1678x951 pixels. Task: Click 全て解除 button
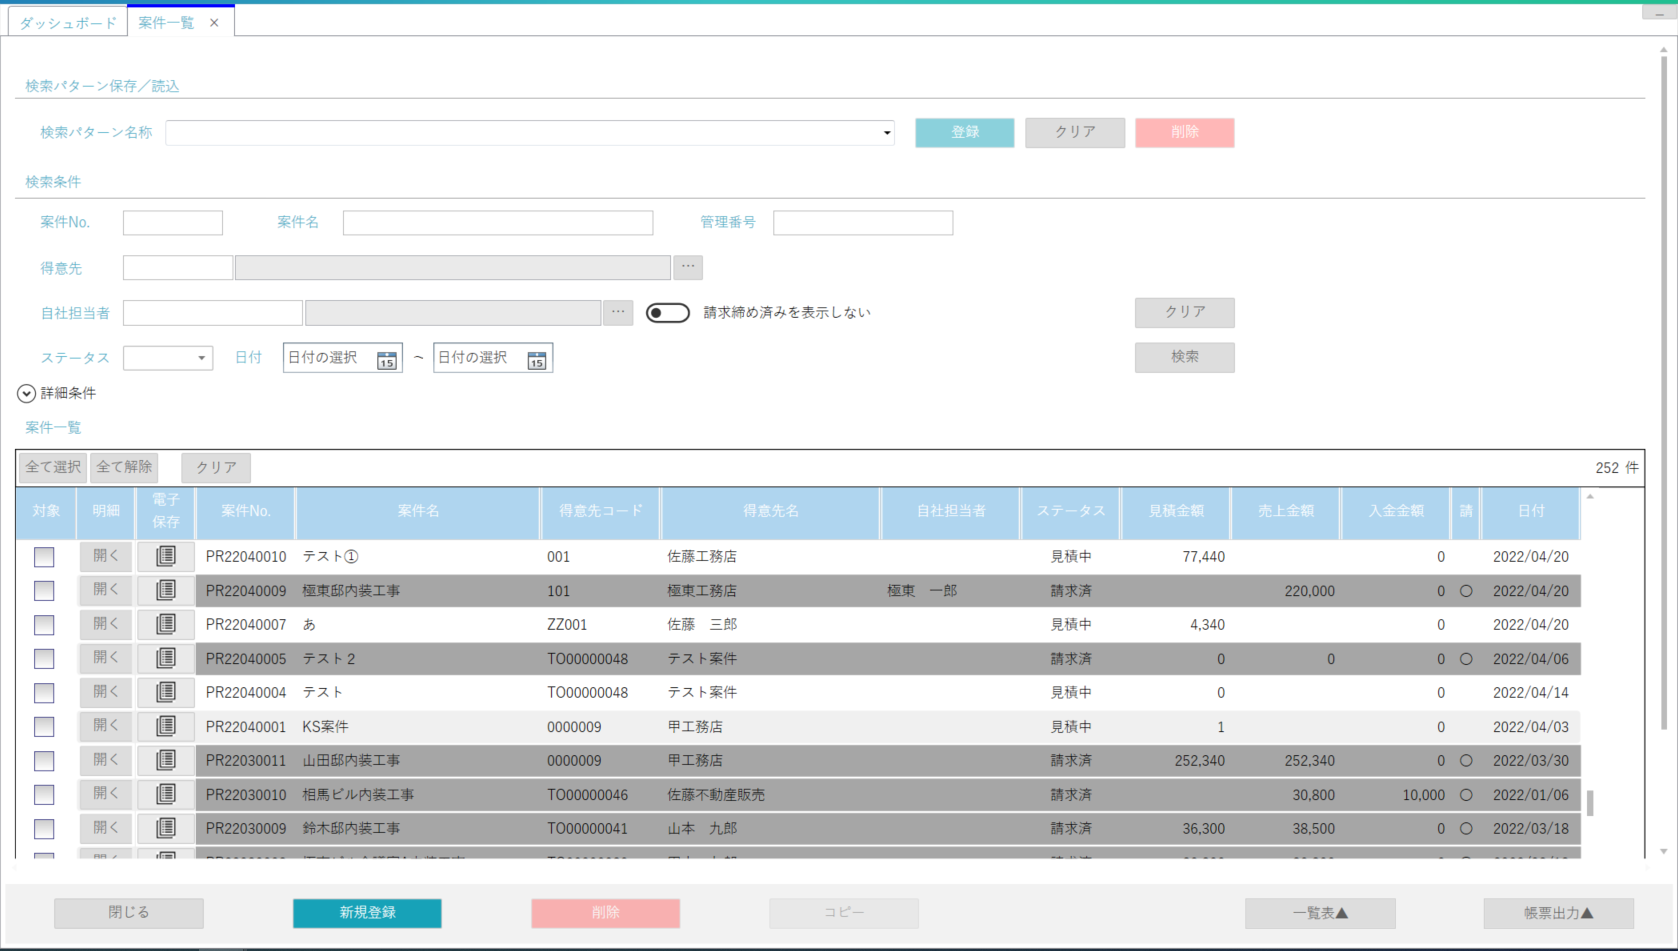(x=124, y=467)
